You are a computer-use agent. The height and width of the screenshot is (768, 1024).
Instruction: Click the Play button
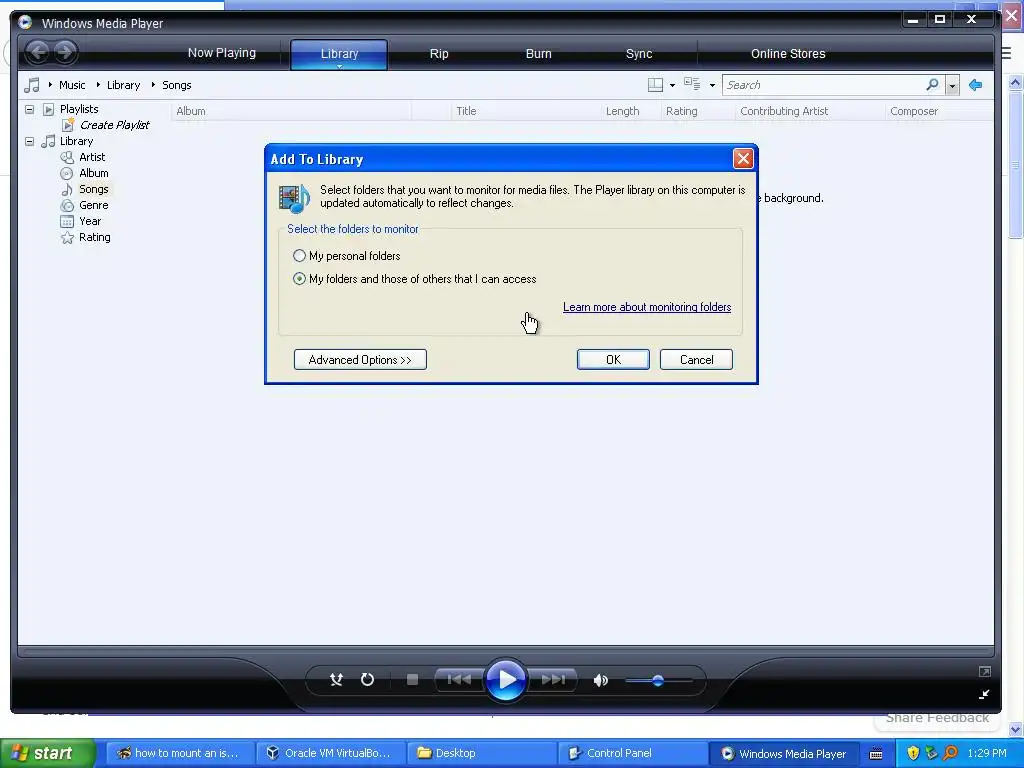506,680
